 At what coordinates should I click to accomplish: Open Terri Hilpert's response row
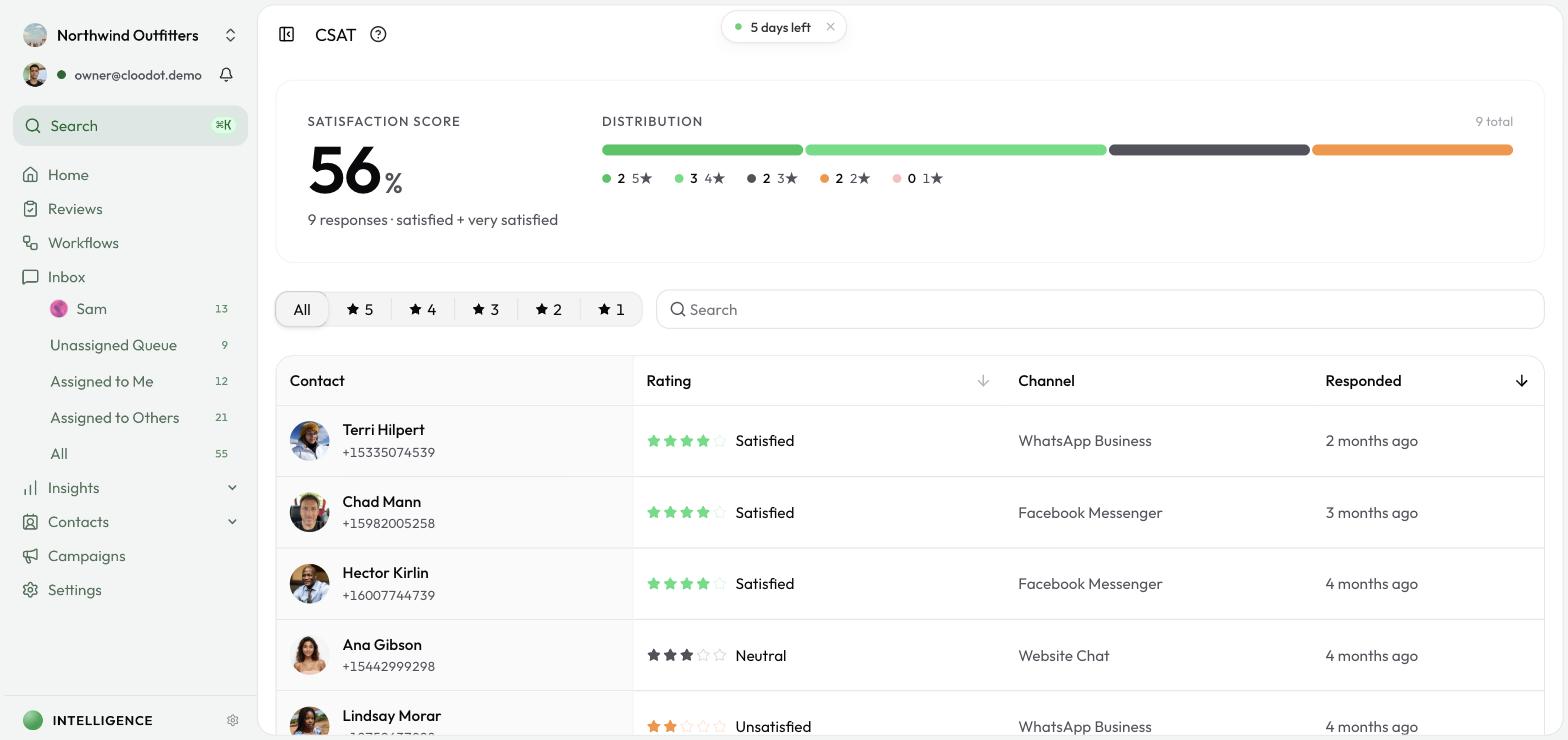(x=910, y=441)
